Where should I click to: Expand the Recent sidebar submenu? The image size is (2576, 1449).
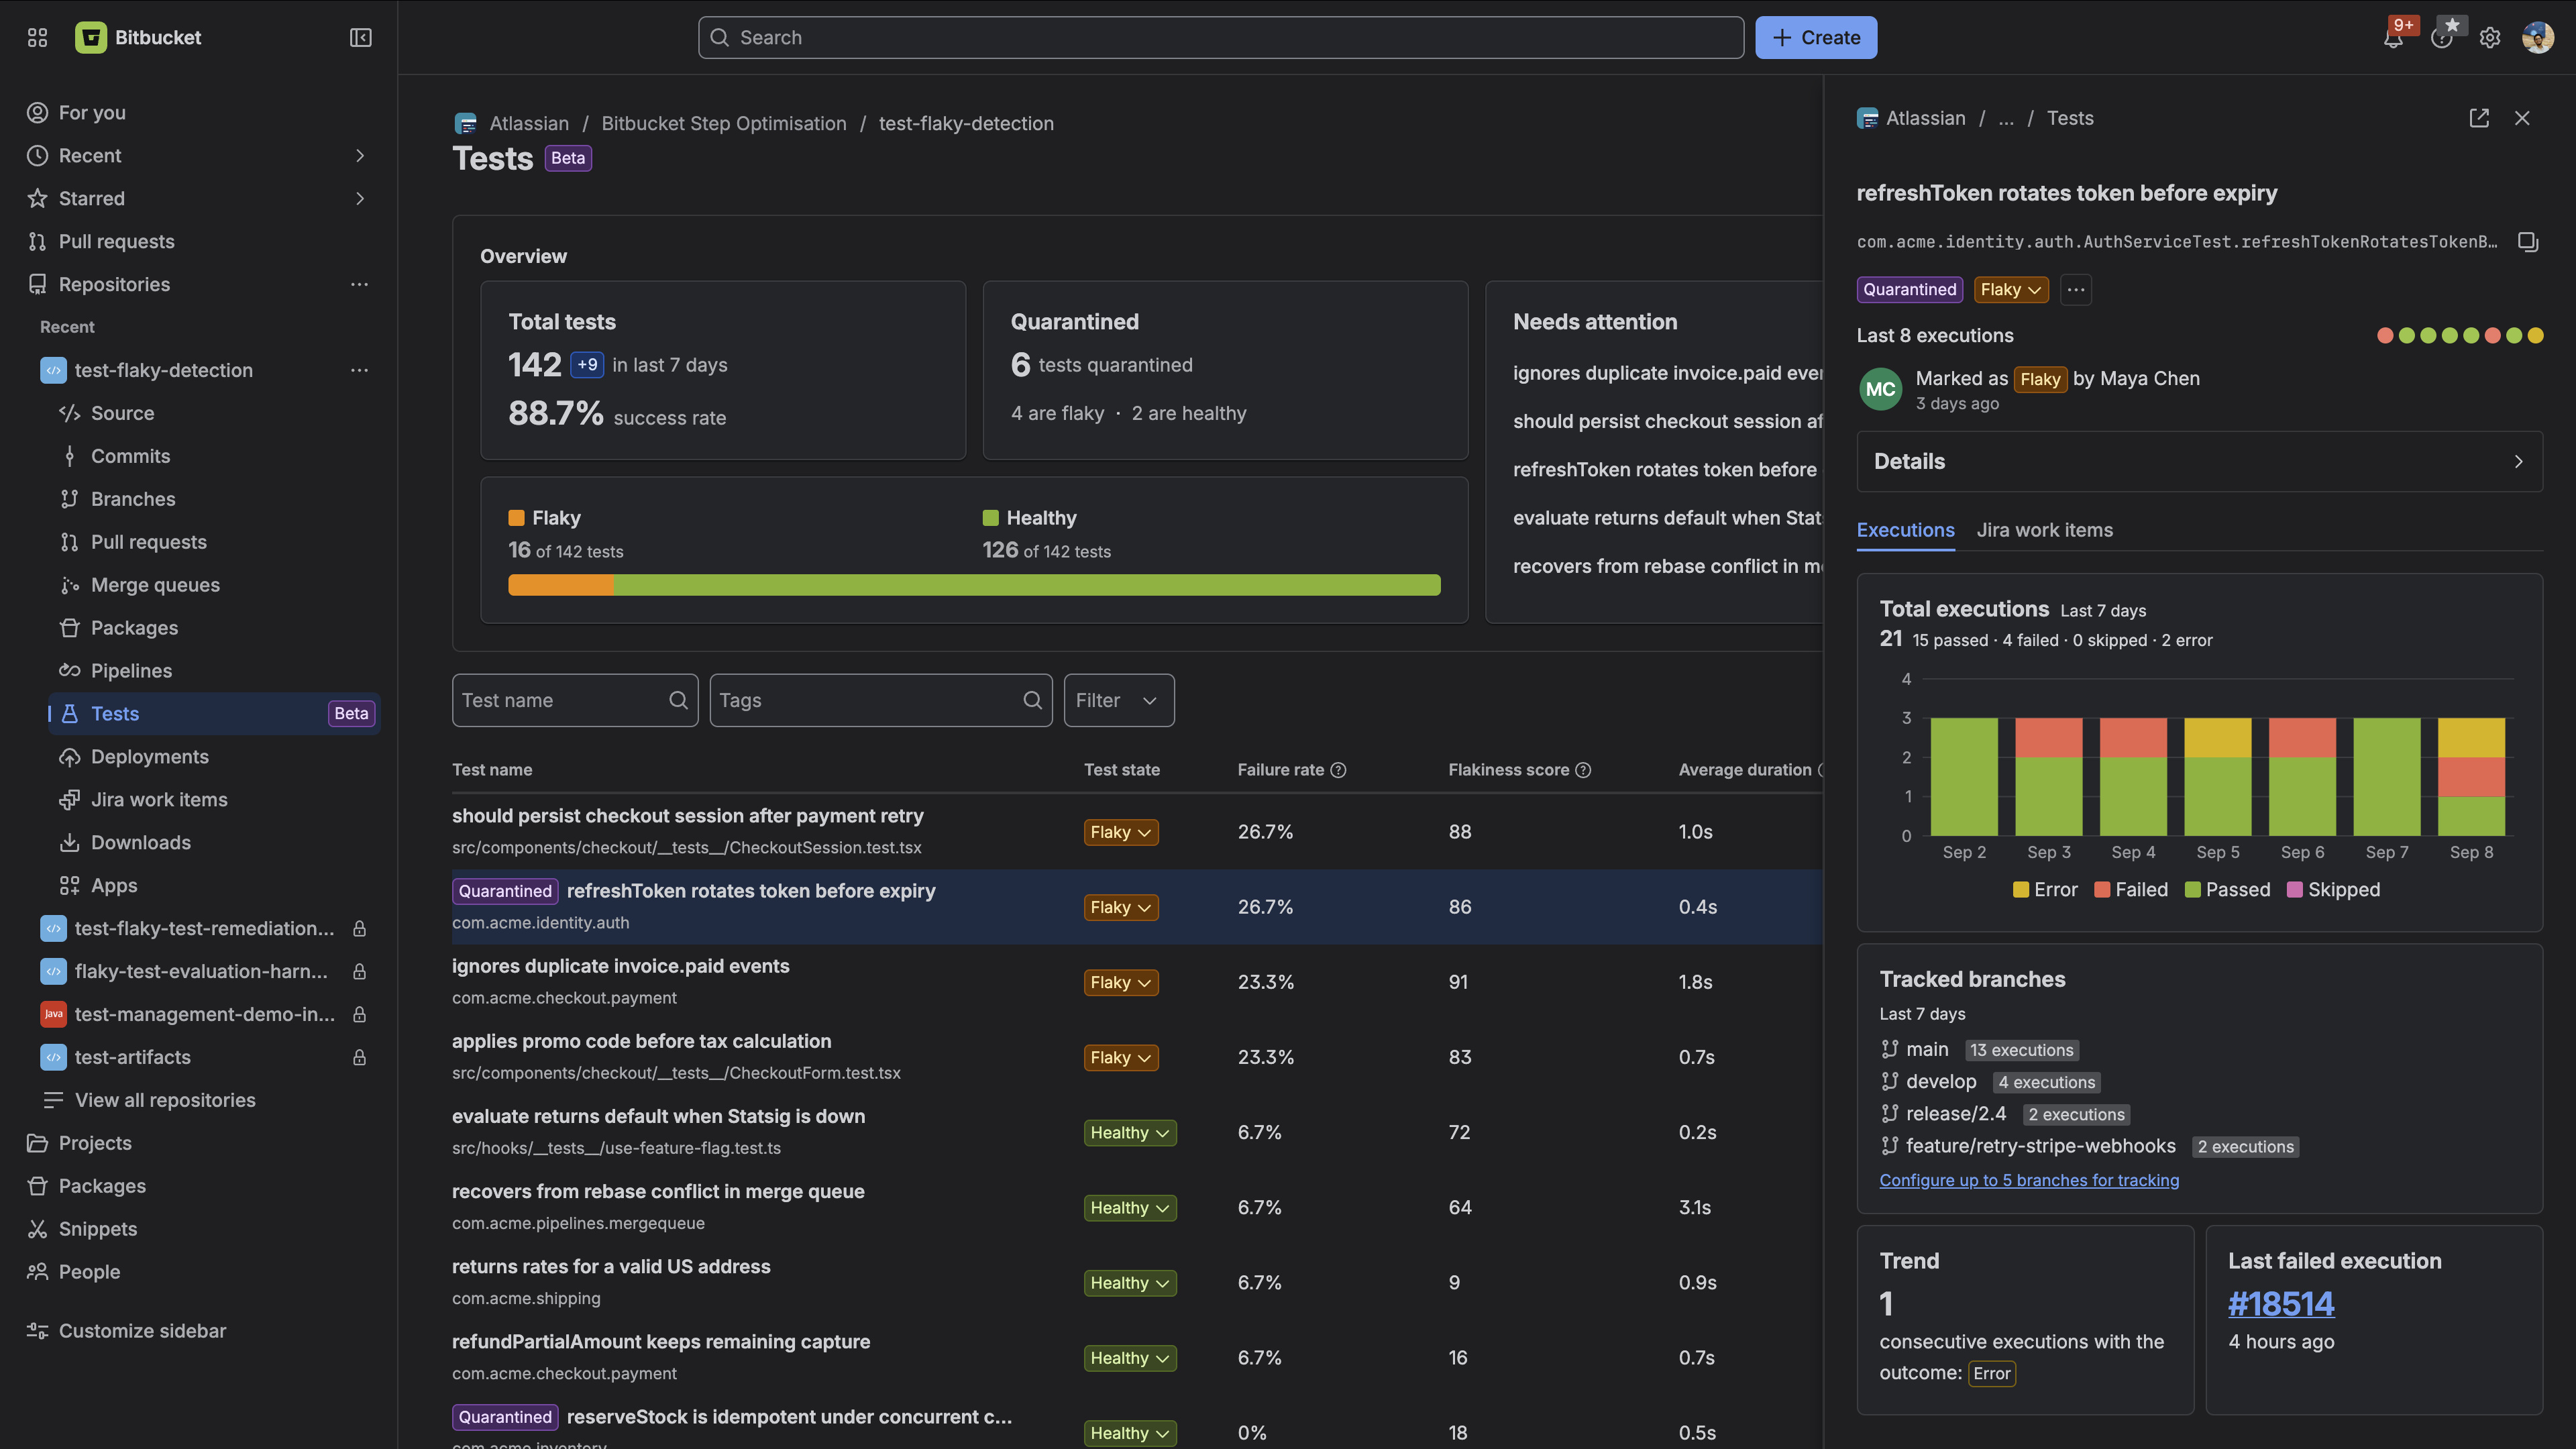(360, 155)
